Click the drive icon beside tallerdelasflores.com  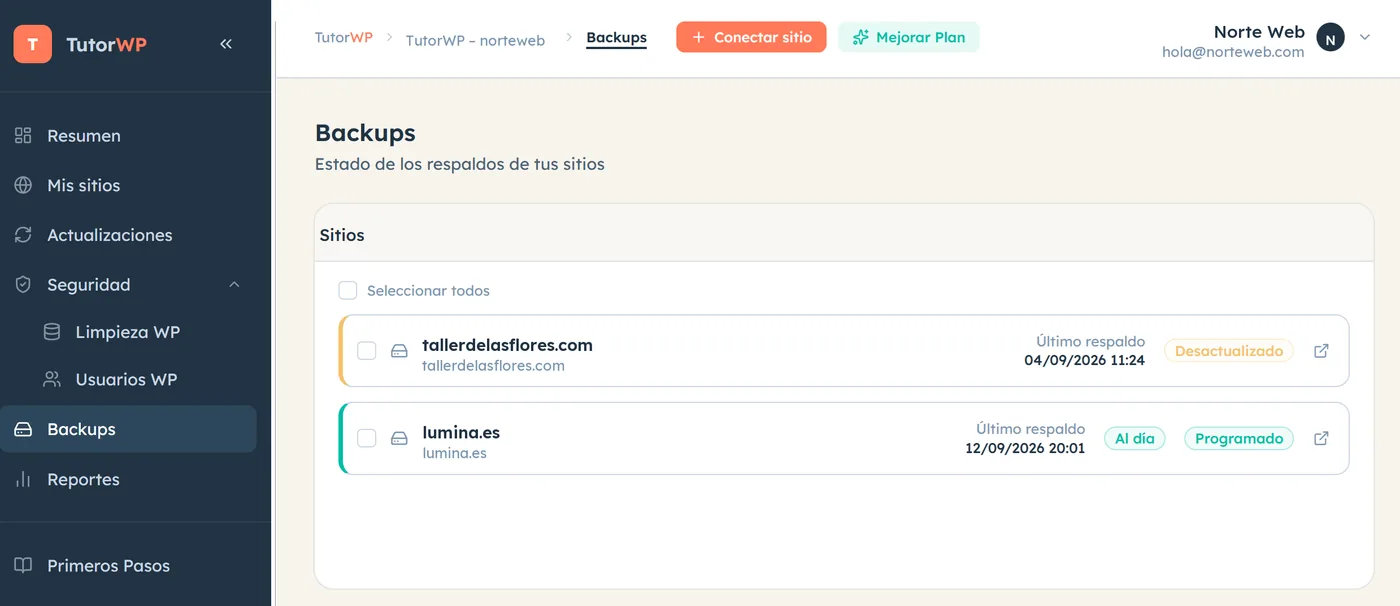[x=399, y=351]
